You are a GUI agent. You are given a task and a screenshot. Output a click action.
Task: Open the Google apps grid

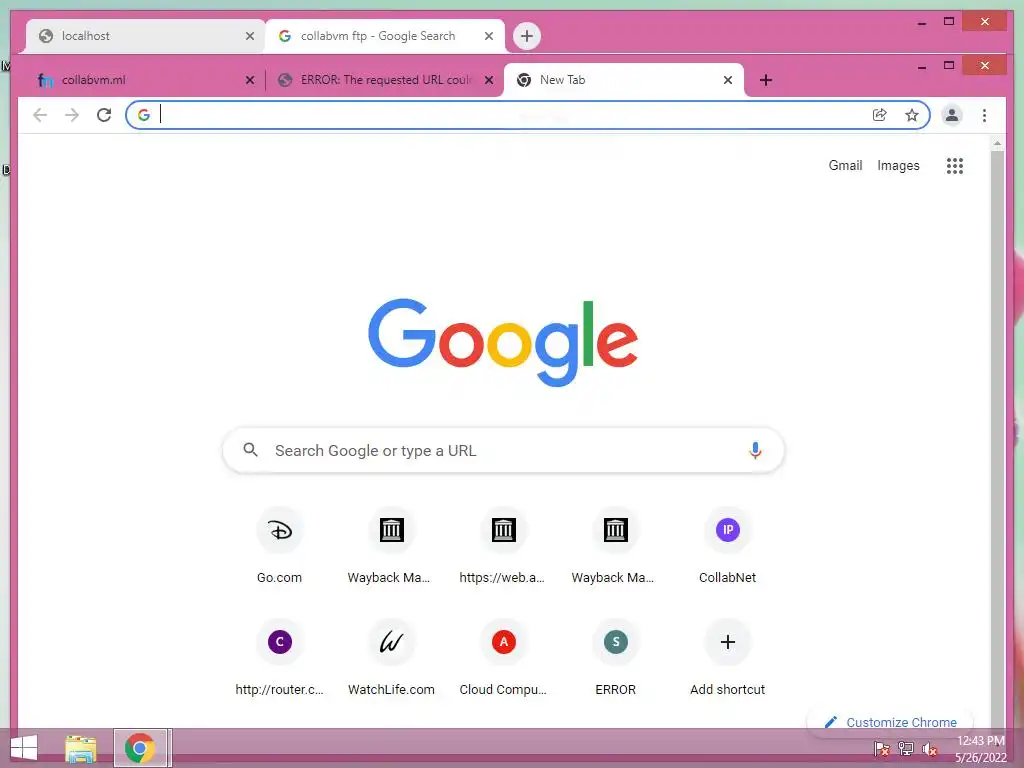955,166
